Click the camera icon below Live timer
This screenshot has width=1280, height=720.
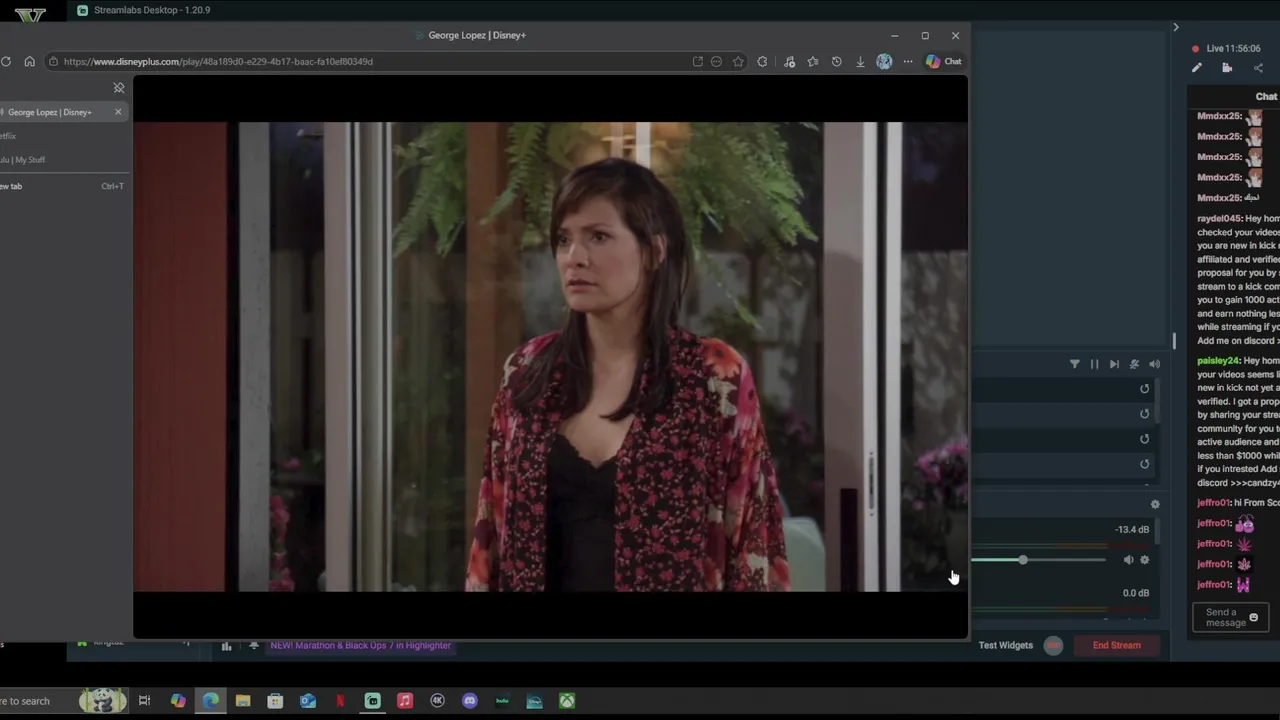(x=1227, y=68)
